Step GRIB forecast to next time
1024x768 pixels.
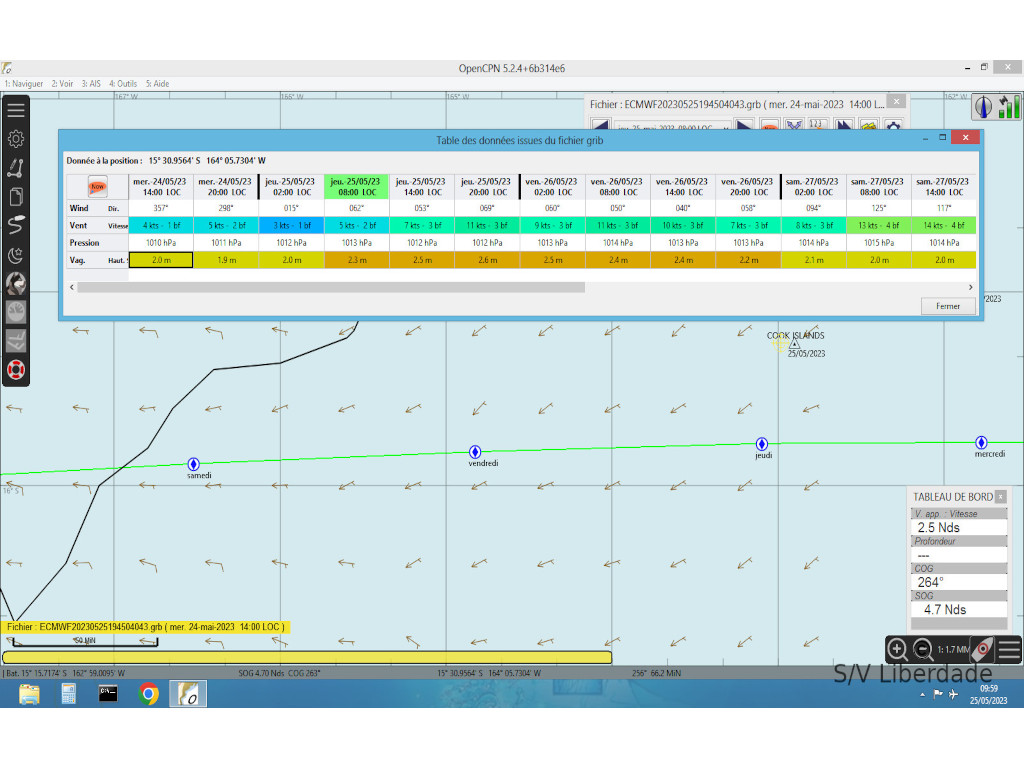[744, 127]
